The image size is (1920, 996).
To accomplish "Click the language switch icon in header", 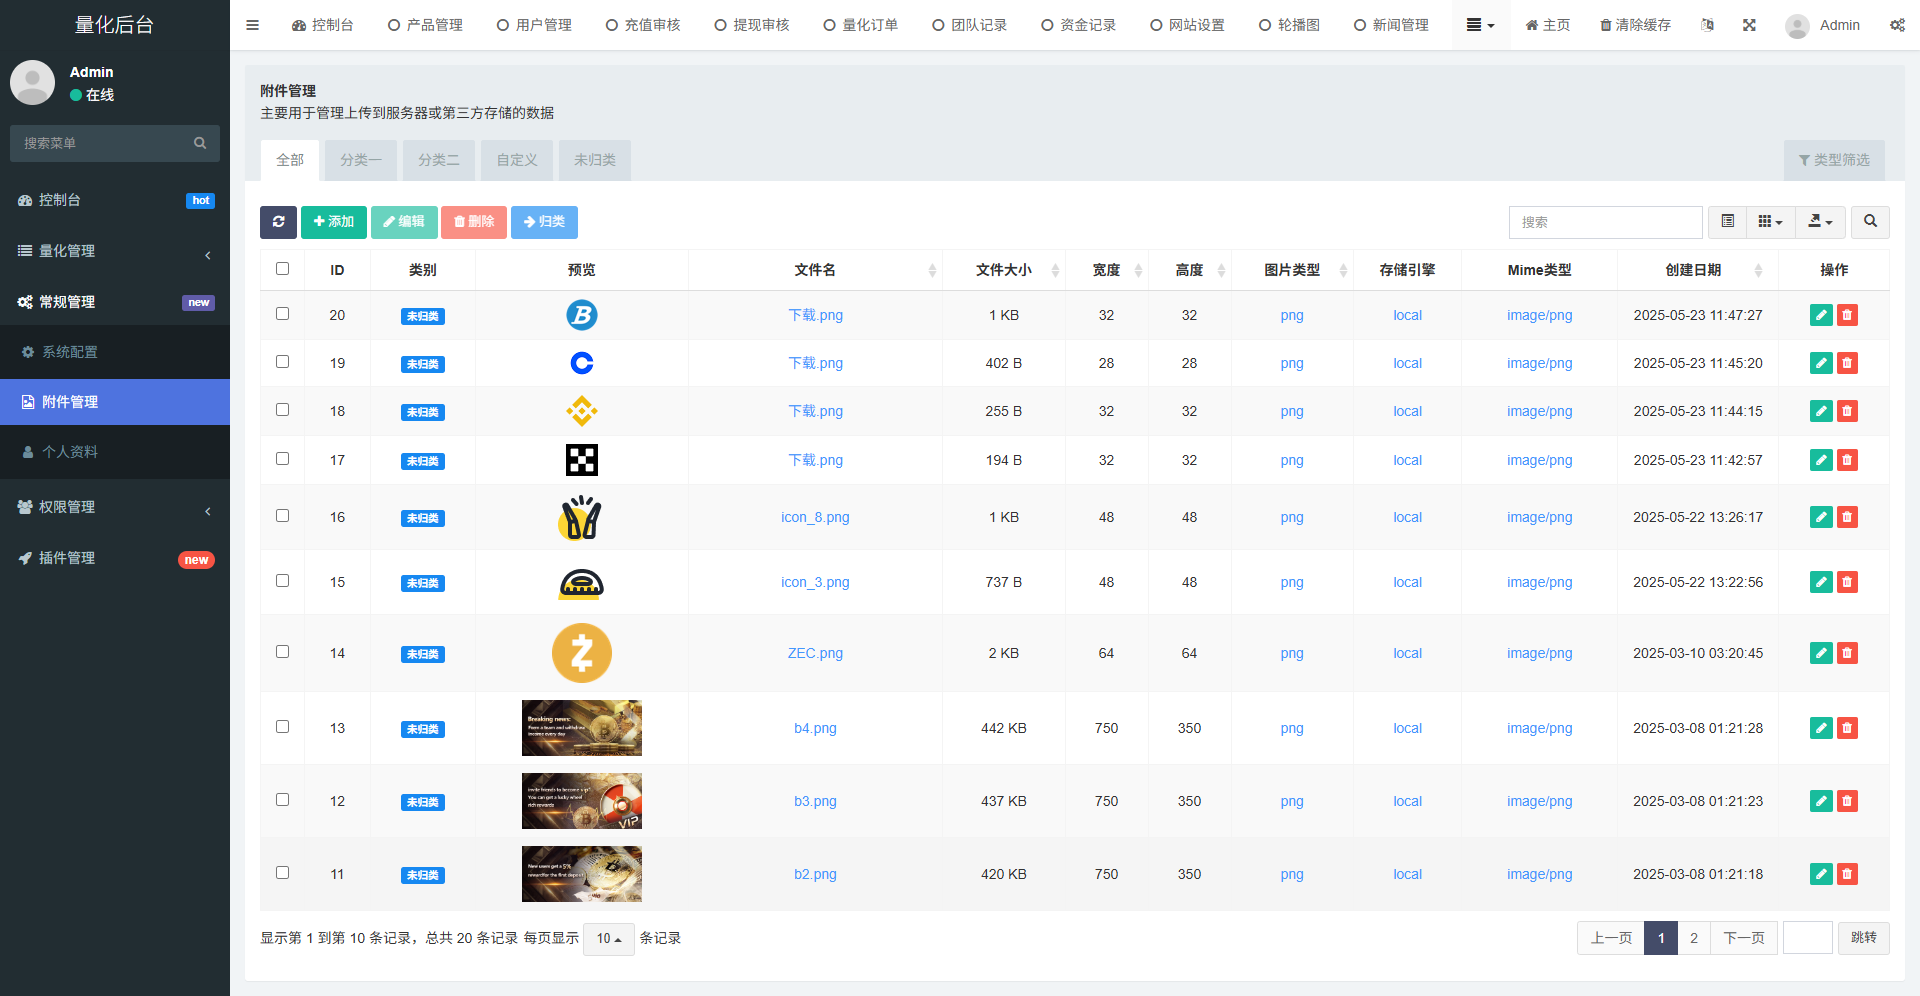I will (x=1707, y=25).
